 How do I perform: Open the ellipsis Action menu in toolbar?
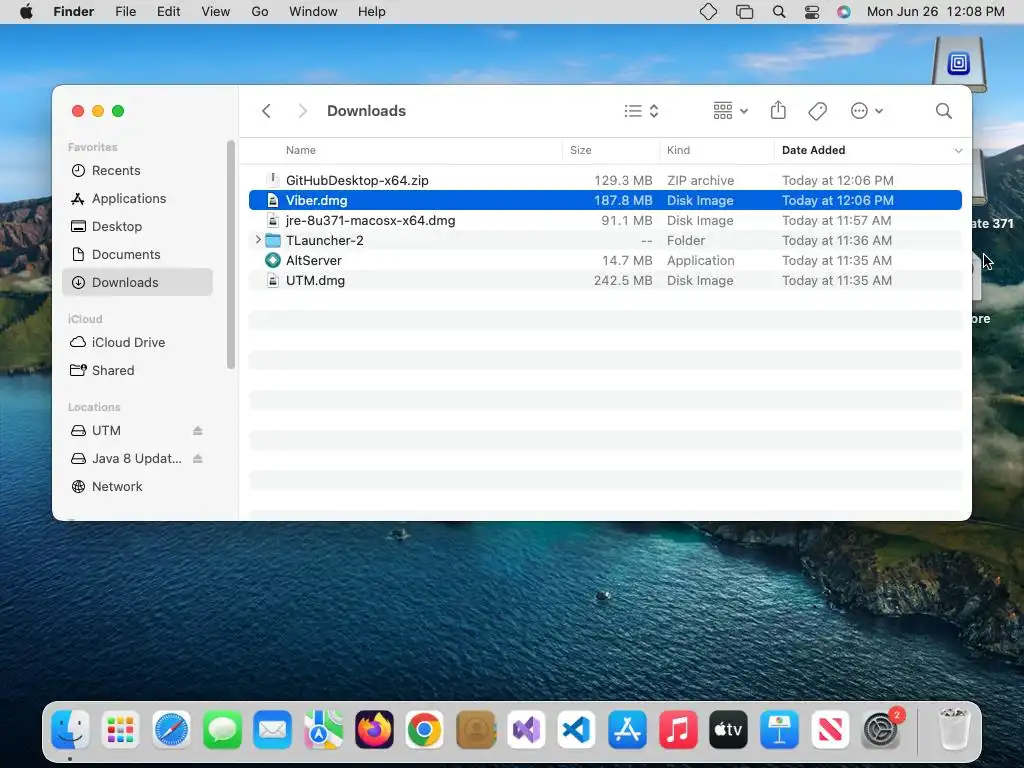point(867,111)
